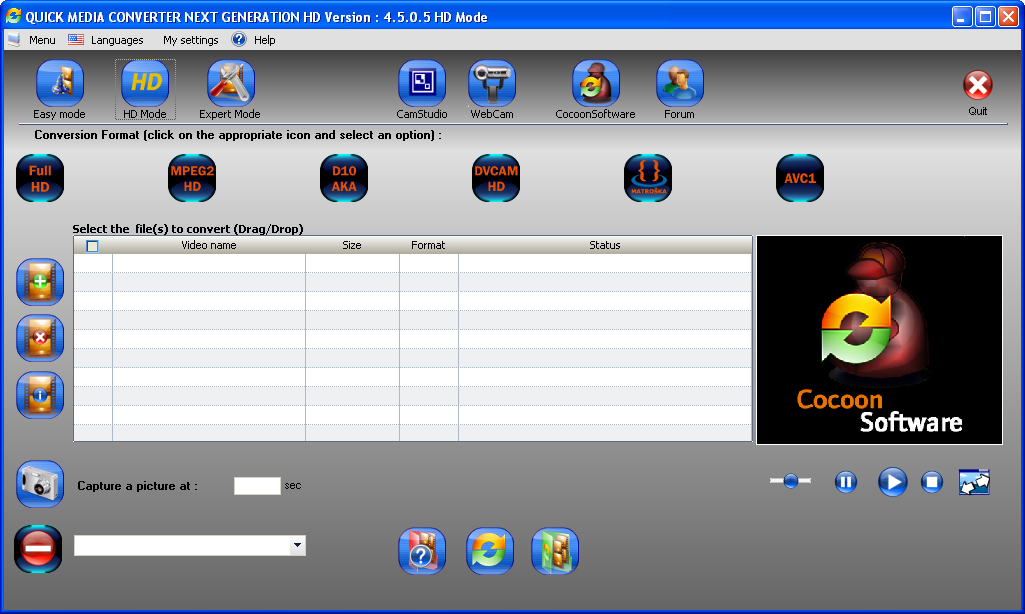Adjust the preview volume slider
Viewport: 1025px width, 614px height.
[790, 481]
